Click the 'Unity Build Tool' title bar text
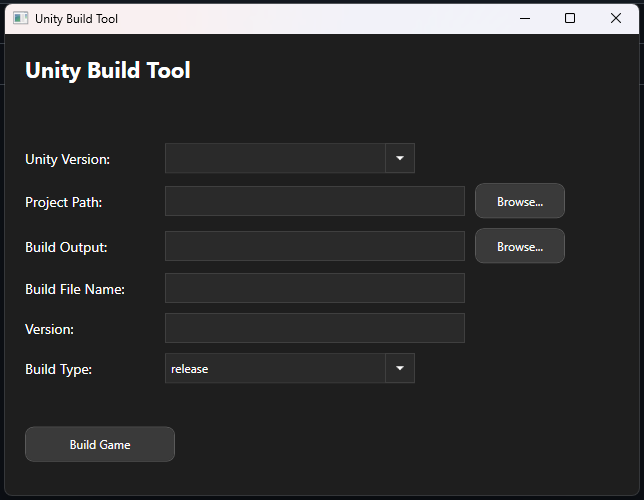644x500 pixels. [x=76, y=19]
